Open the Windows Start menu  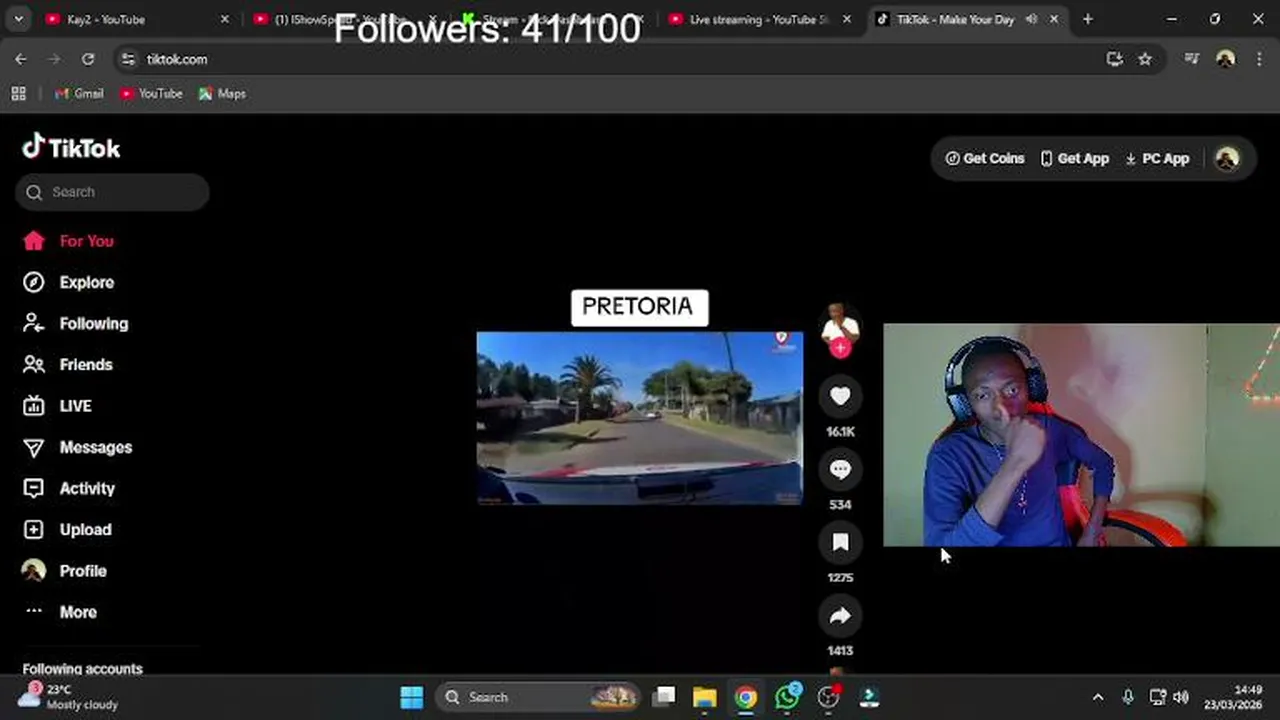point(412,697)
